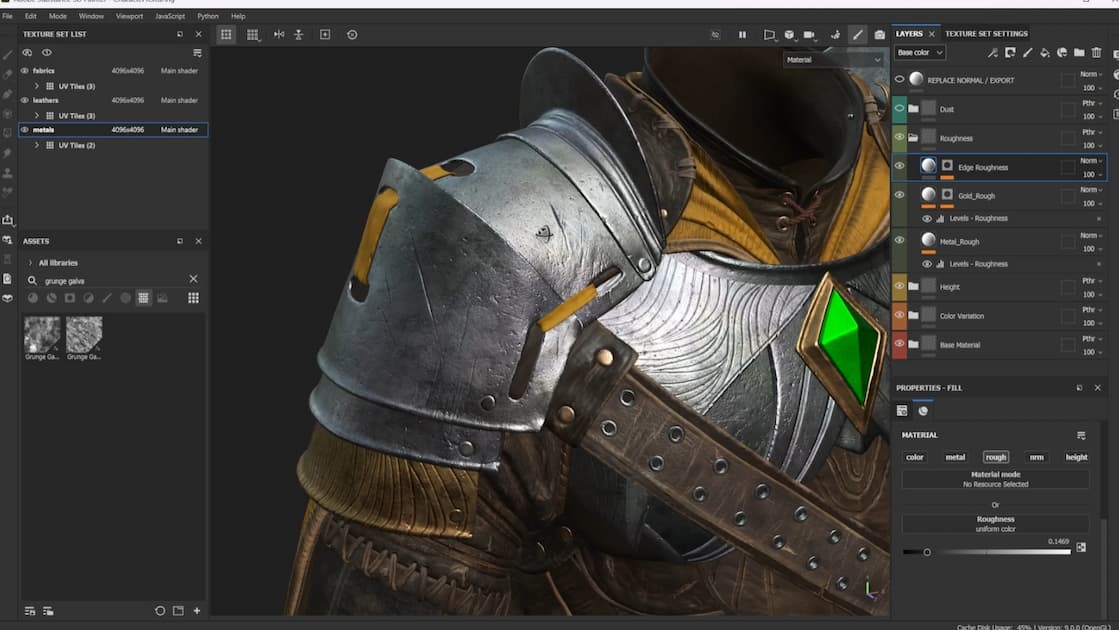Toggle visibility of leathers texture set
Viewport: 1119px width, 630px height.
tap(25, 101)
